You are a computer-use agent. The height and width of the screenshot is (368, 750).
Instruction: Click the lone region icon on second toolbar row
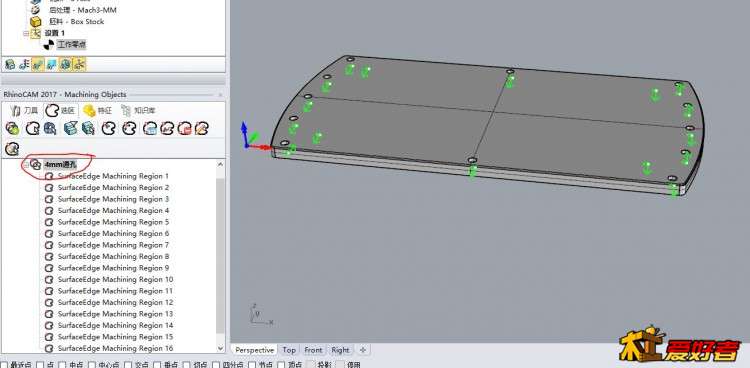click(x=12, y=148)
